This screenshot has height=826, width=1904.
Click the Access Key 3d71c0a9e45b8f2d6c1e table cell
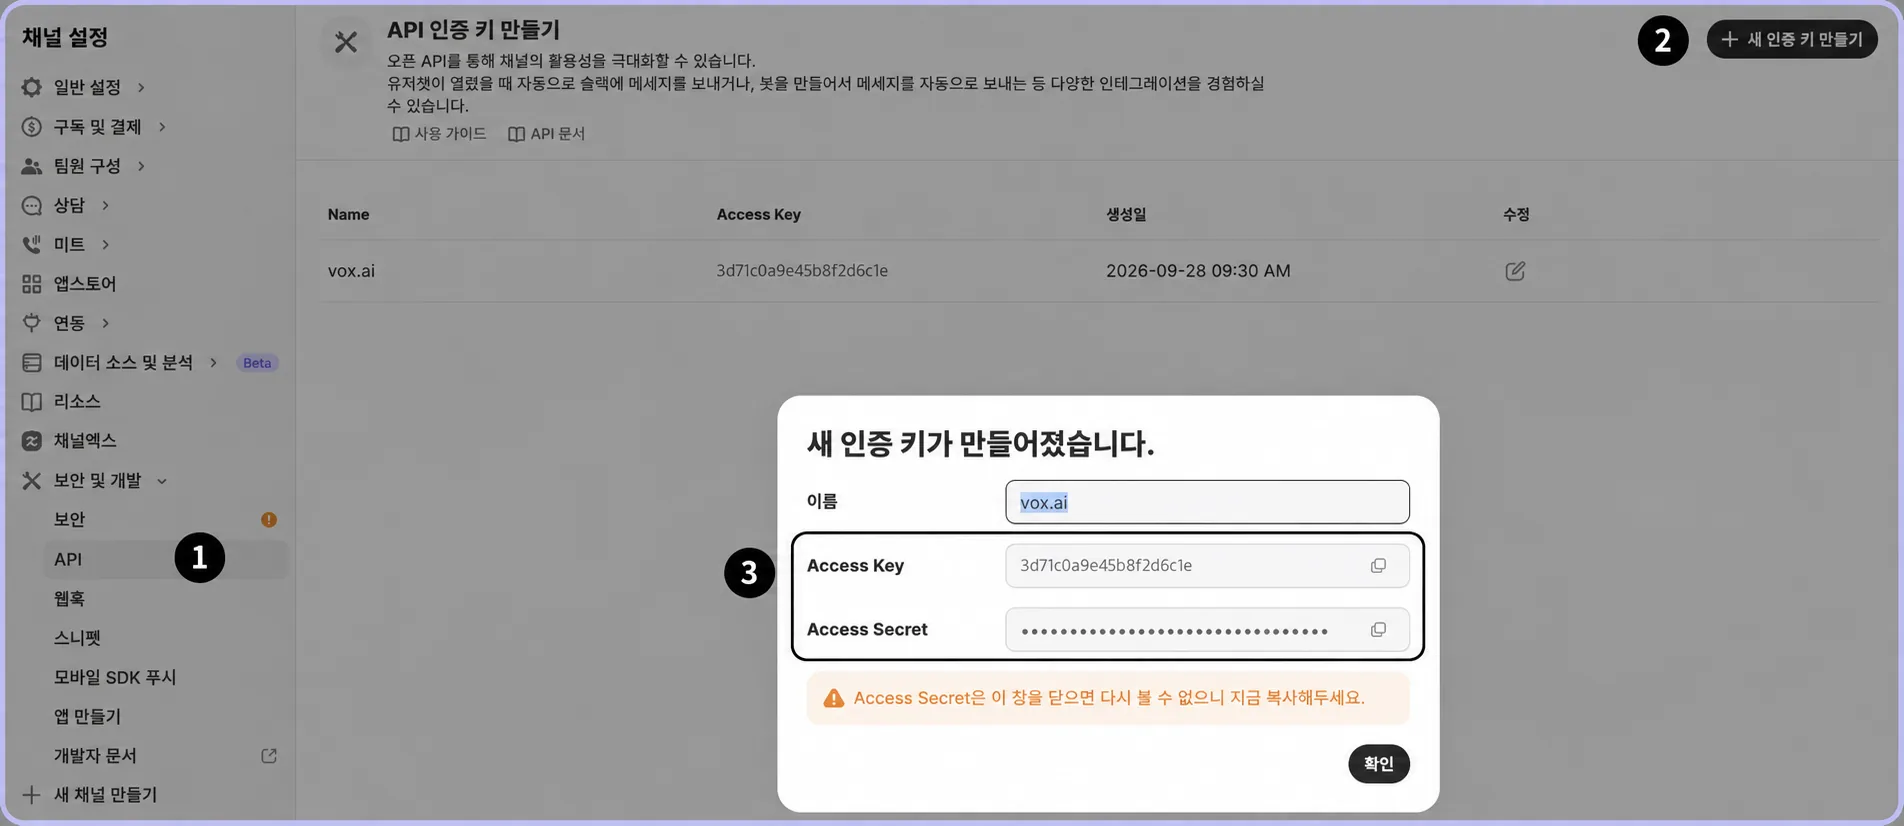(802, 271)
